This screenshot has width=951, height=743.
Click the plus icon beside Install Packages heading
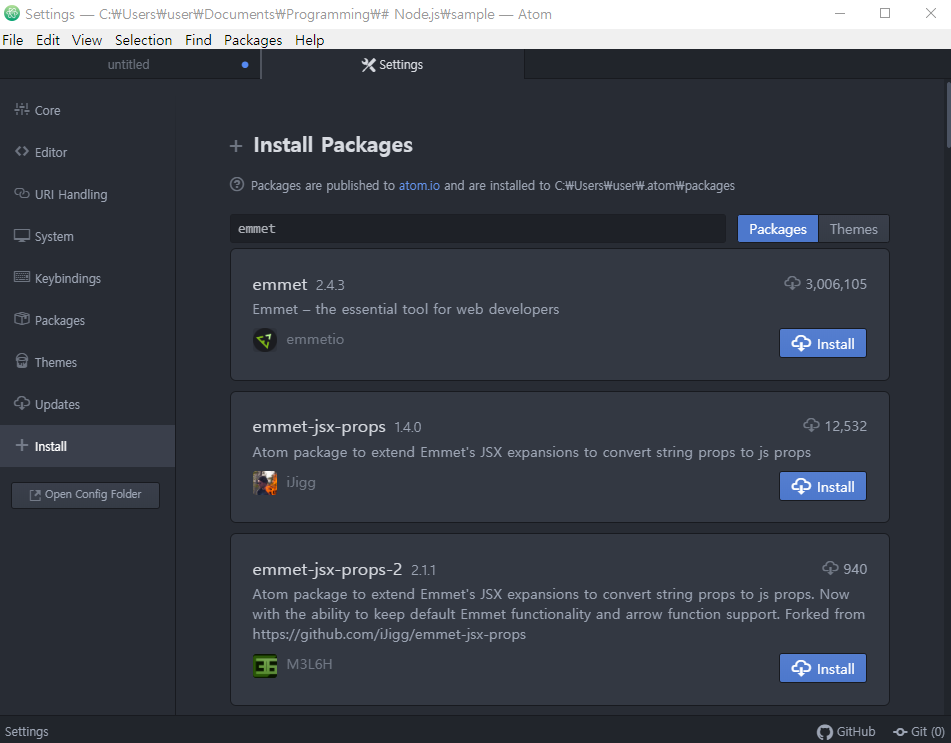[236, 146]
